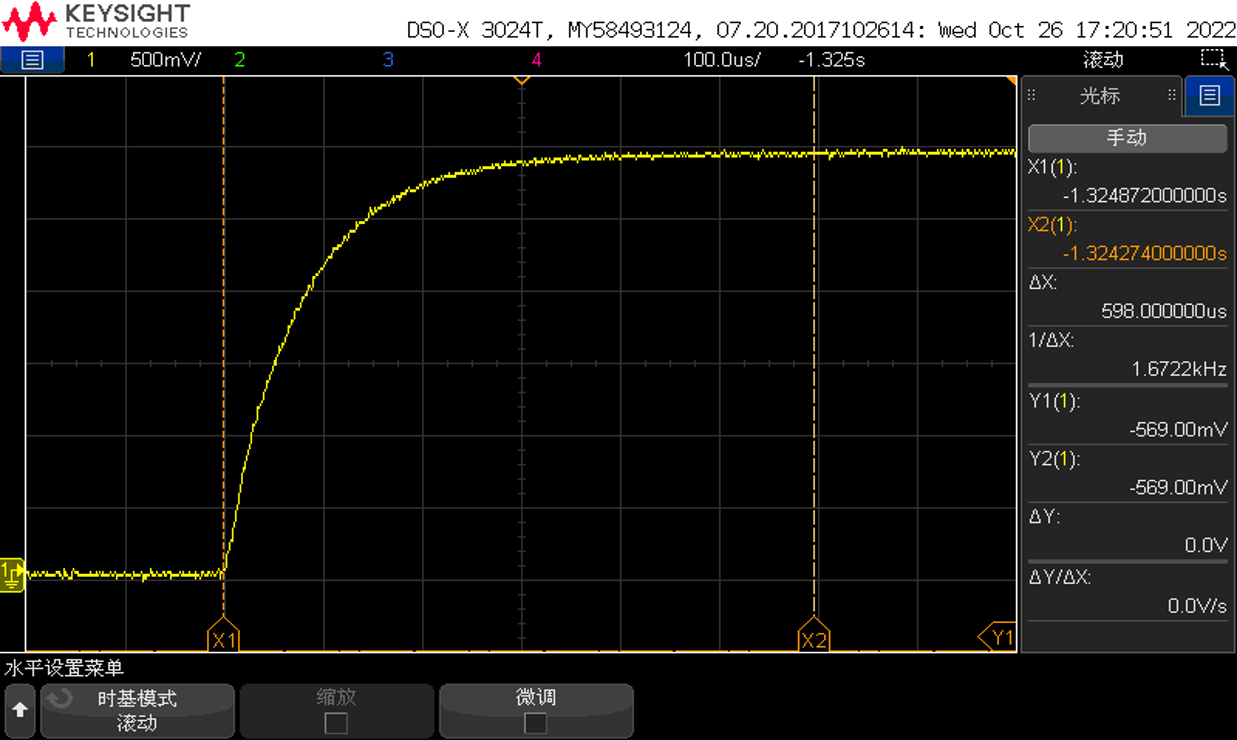Toggle the 微调 fine adjustment checkbox
The width and height of the screenshot is (1237, 740).
536,722
